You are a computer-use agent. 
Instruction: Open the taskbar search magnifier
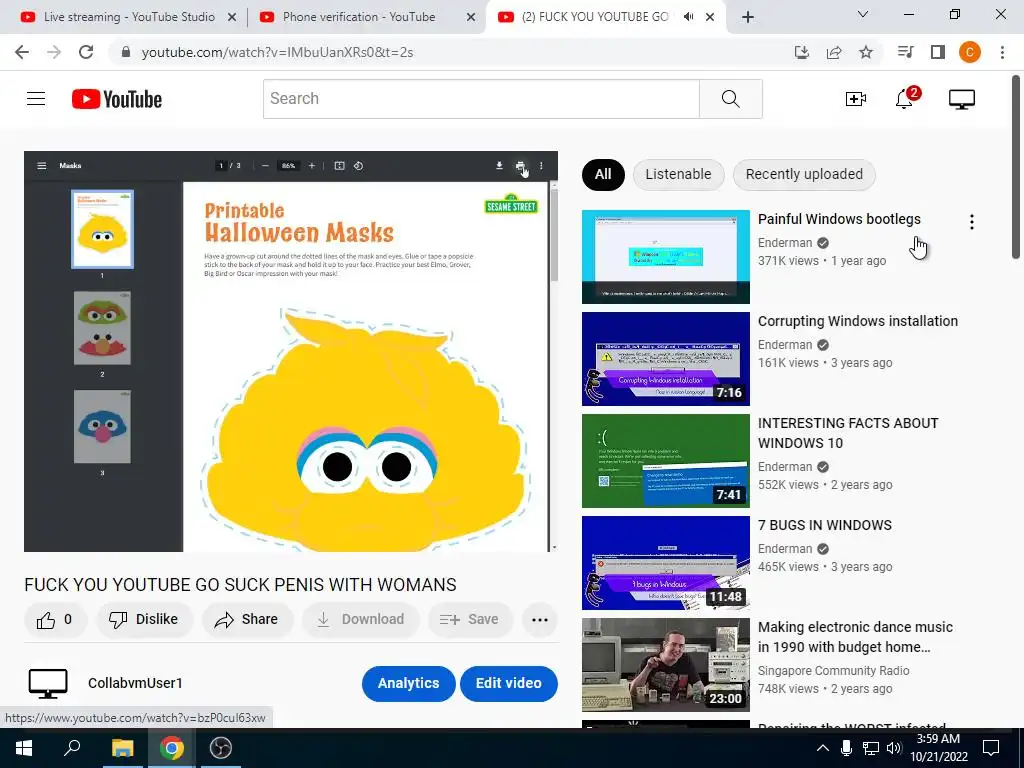pyautogui.click(x=72, y=748)
